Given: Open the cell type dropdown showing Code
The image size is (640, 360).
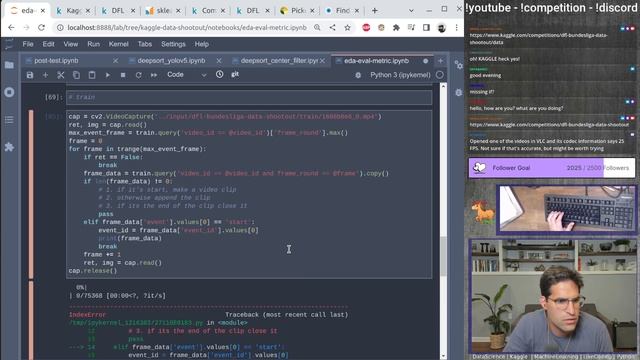Looking at the screenshot, I should (187, 75).
